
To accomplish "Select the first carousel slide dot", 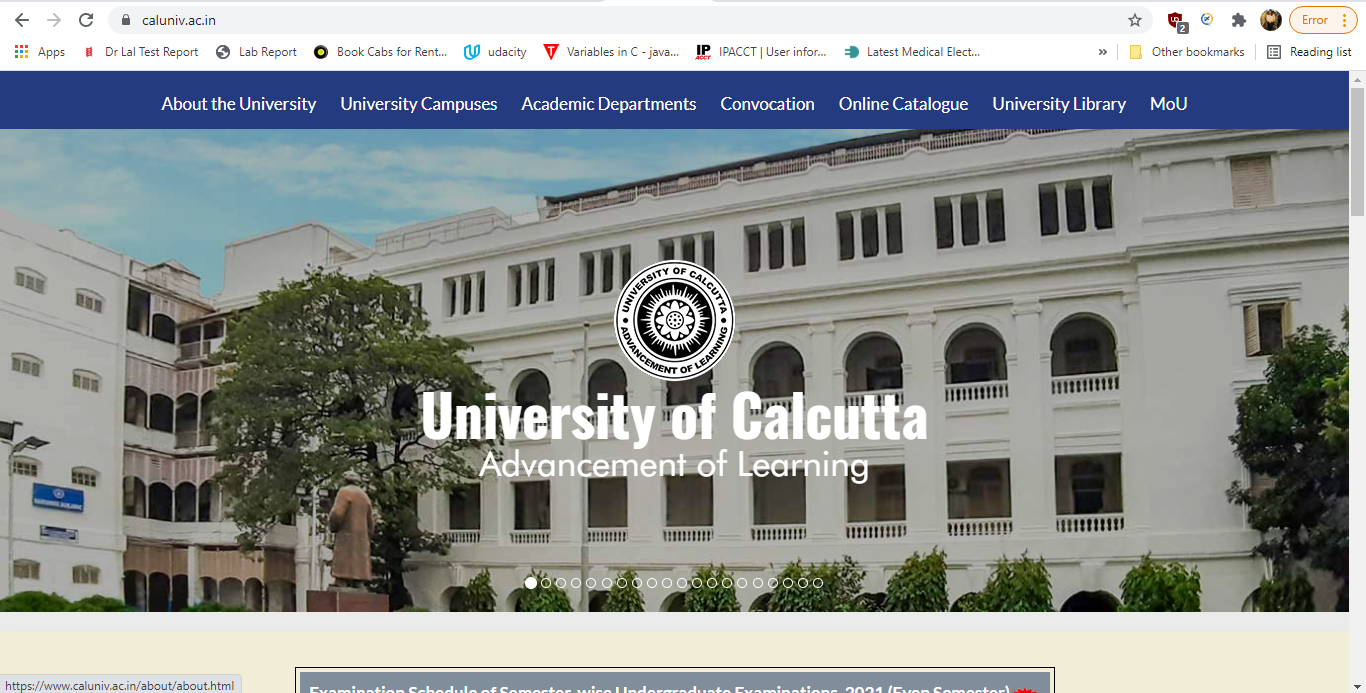I will 531,583.
